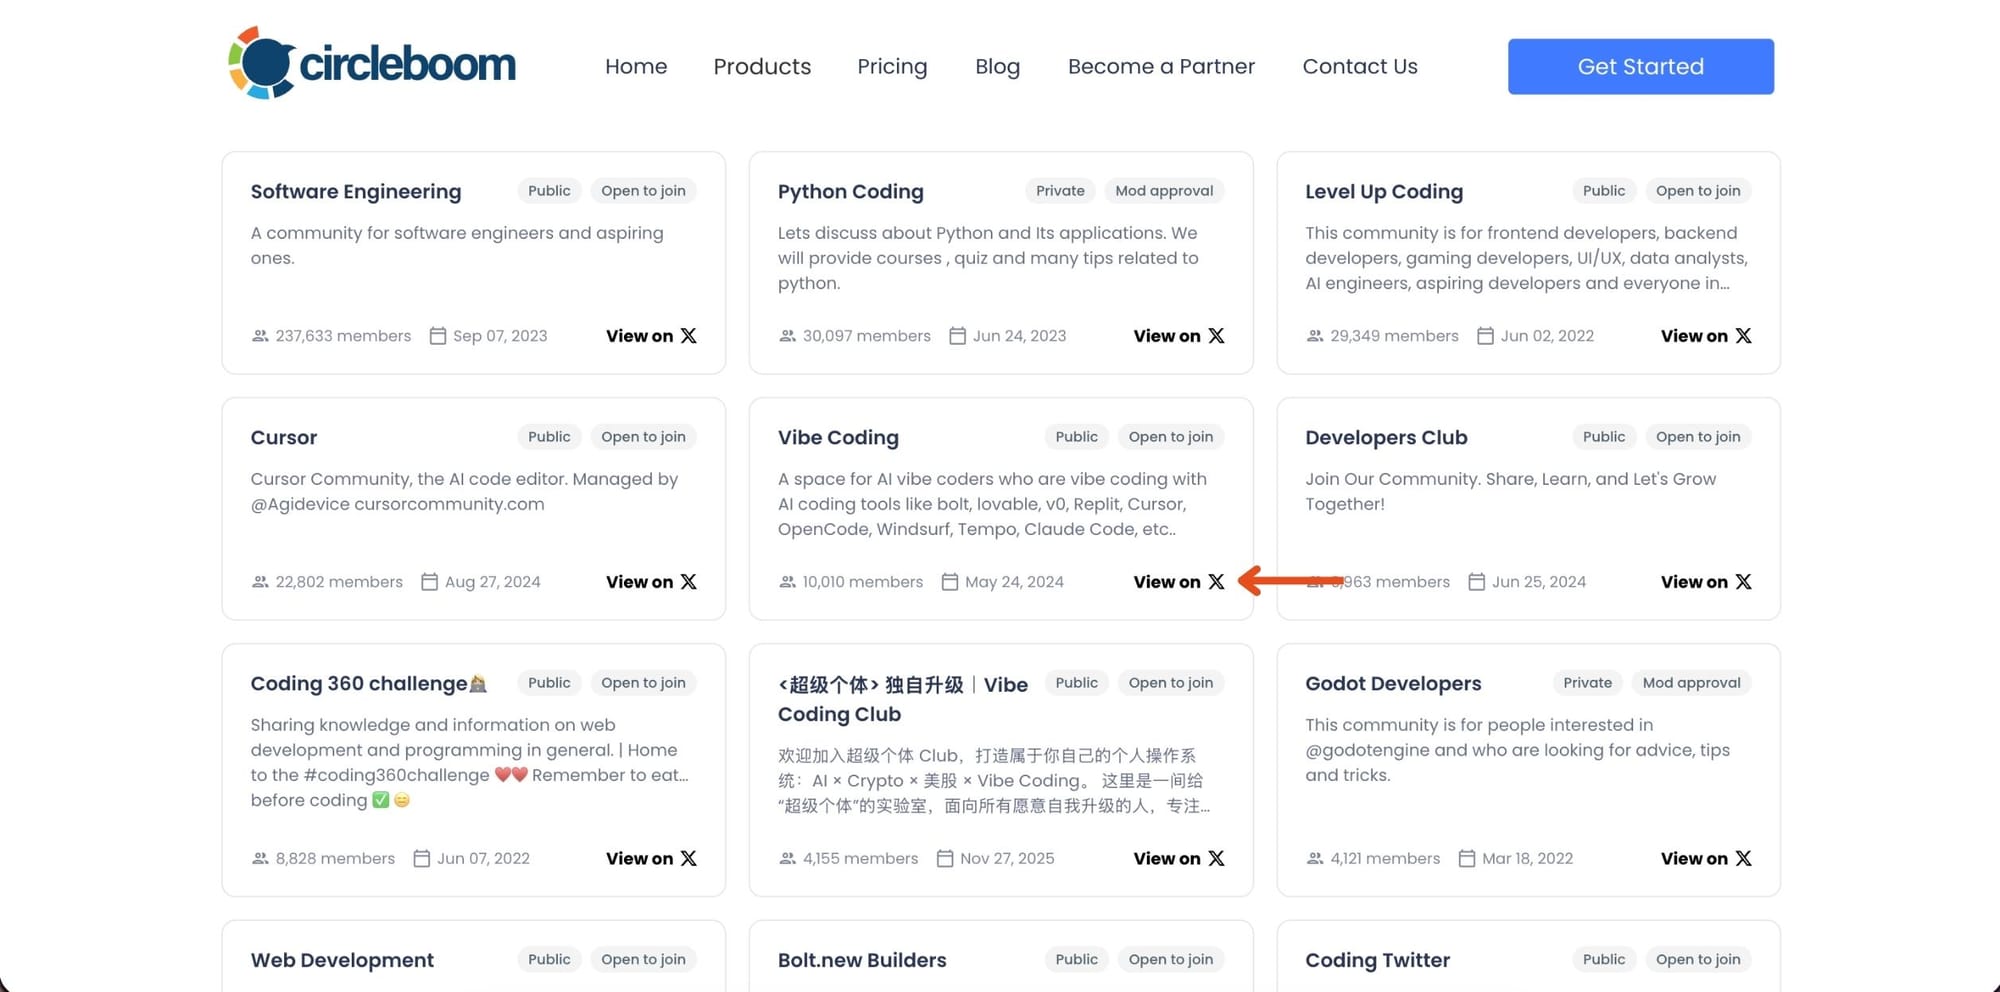The height and width of the screenshot is (992, 2000).
Task: Open the Blog navigation link
Action: [997, 66]
